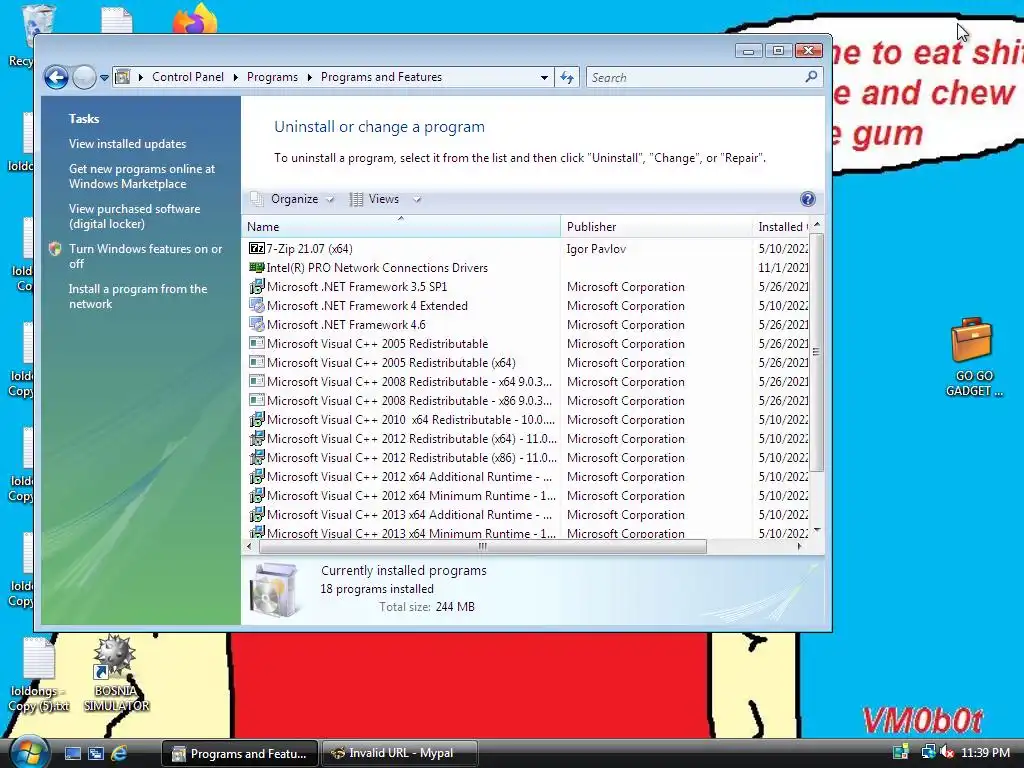
Task: Click the network tray icon
Action: 928,752
